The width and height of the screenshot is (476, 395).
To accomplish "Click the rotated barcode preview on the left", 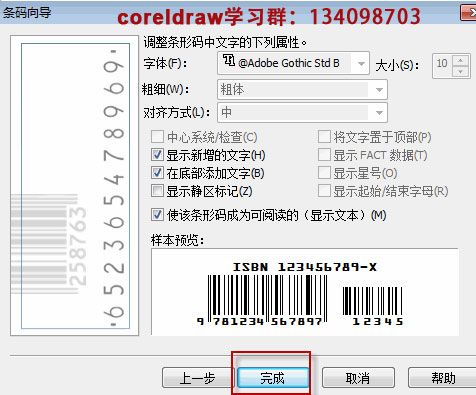I will (75, 185).
